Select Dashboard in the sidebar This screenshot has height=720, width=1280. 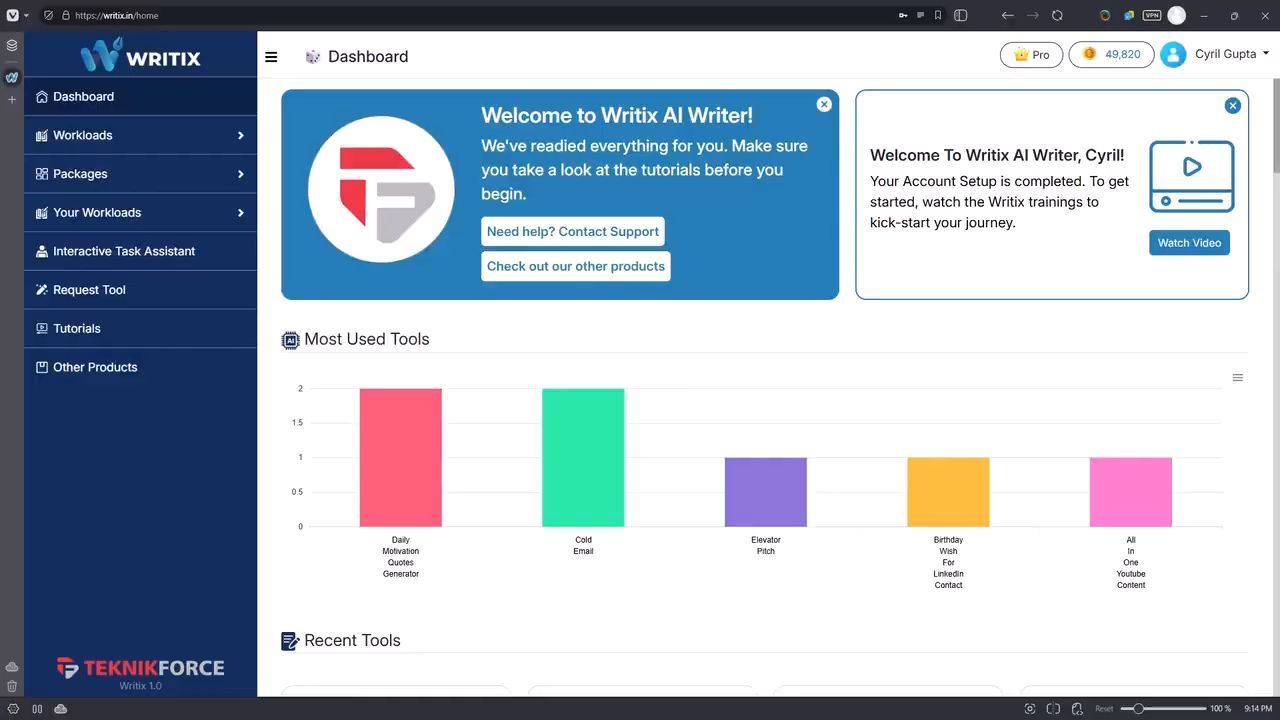click(x=140, y=97)
